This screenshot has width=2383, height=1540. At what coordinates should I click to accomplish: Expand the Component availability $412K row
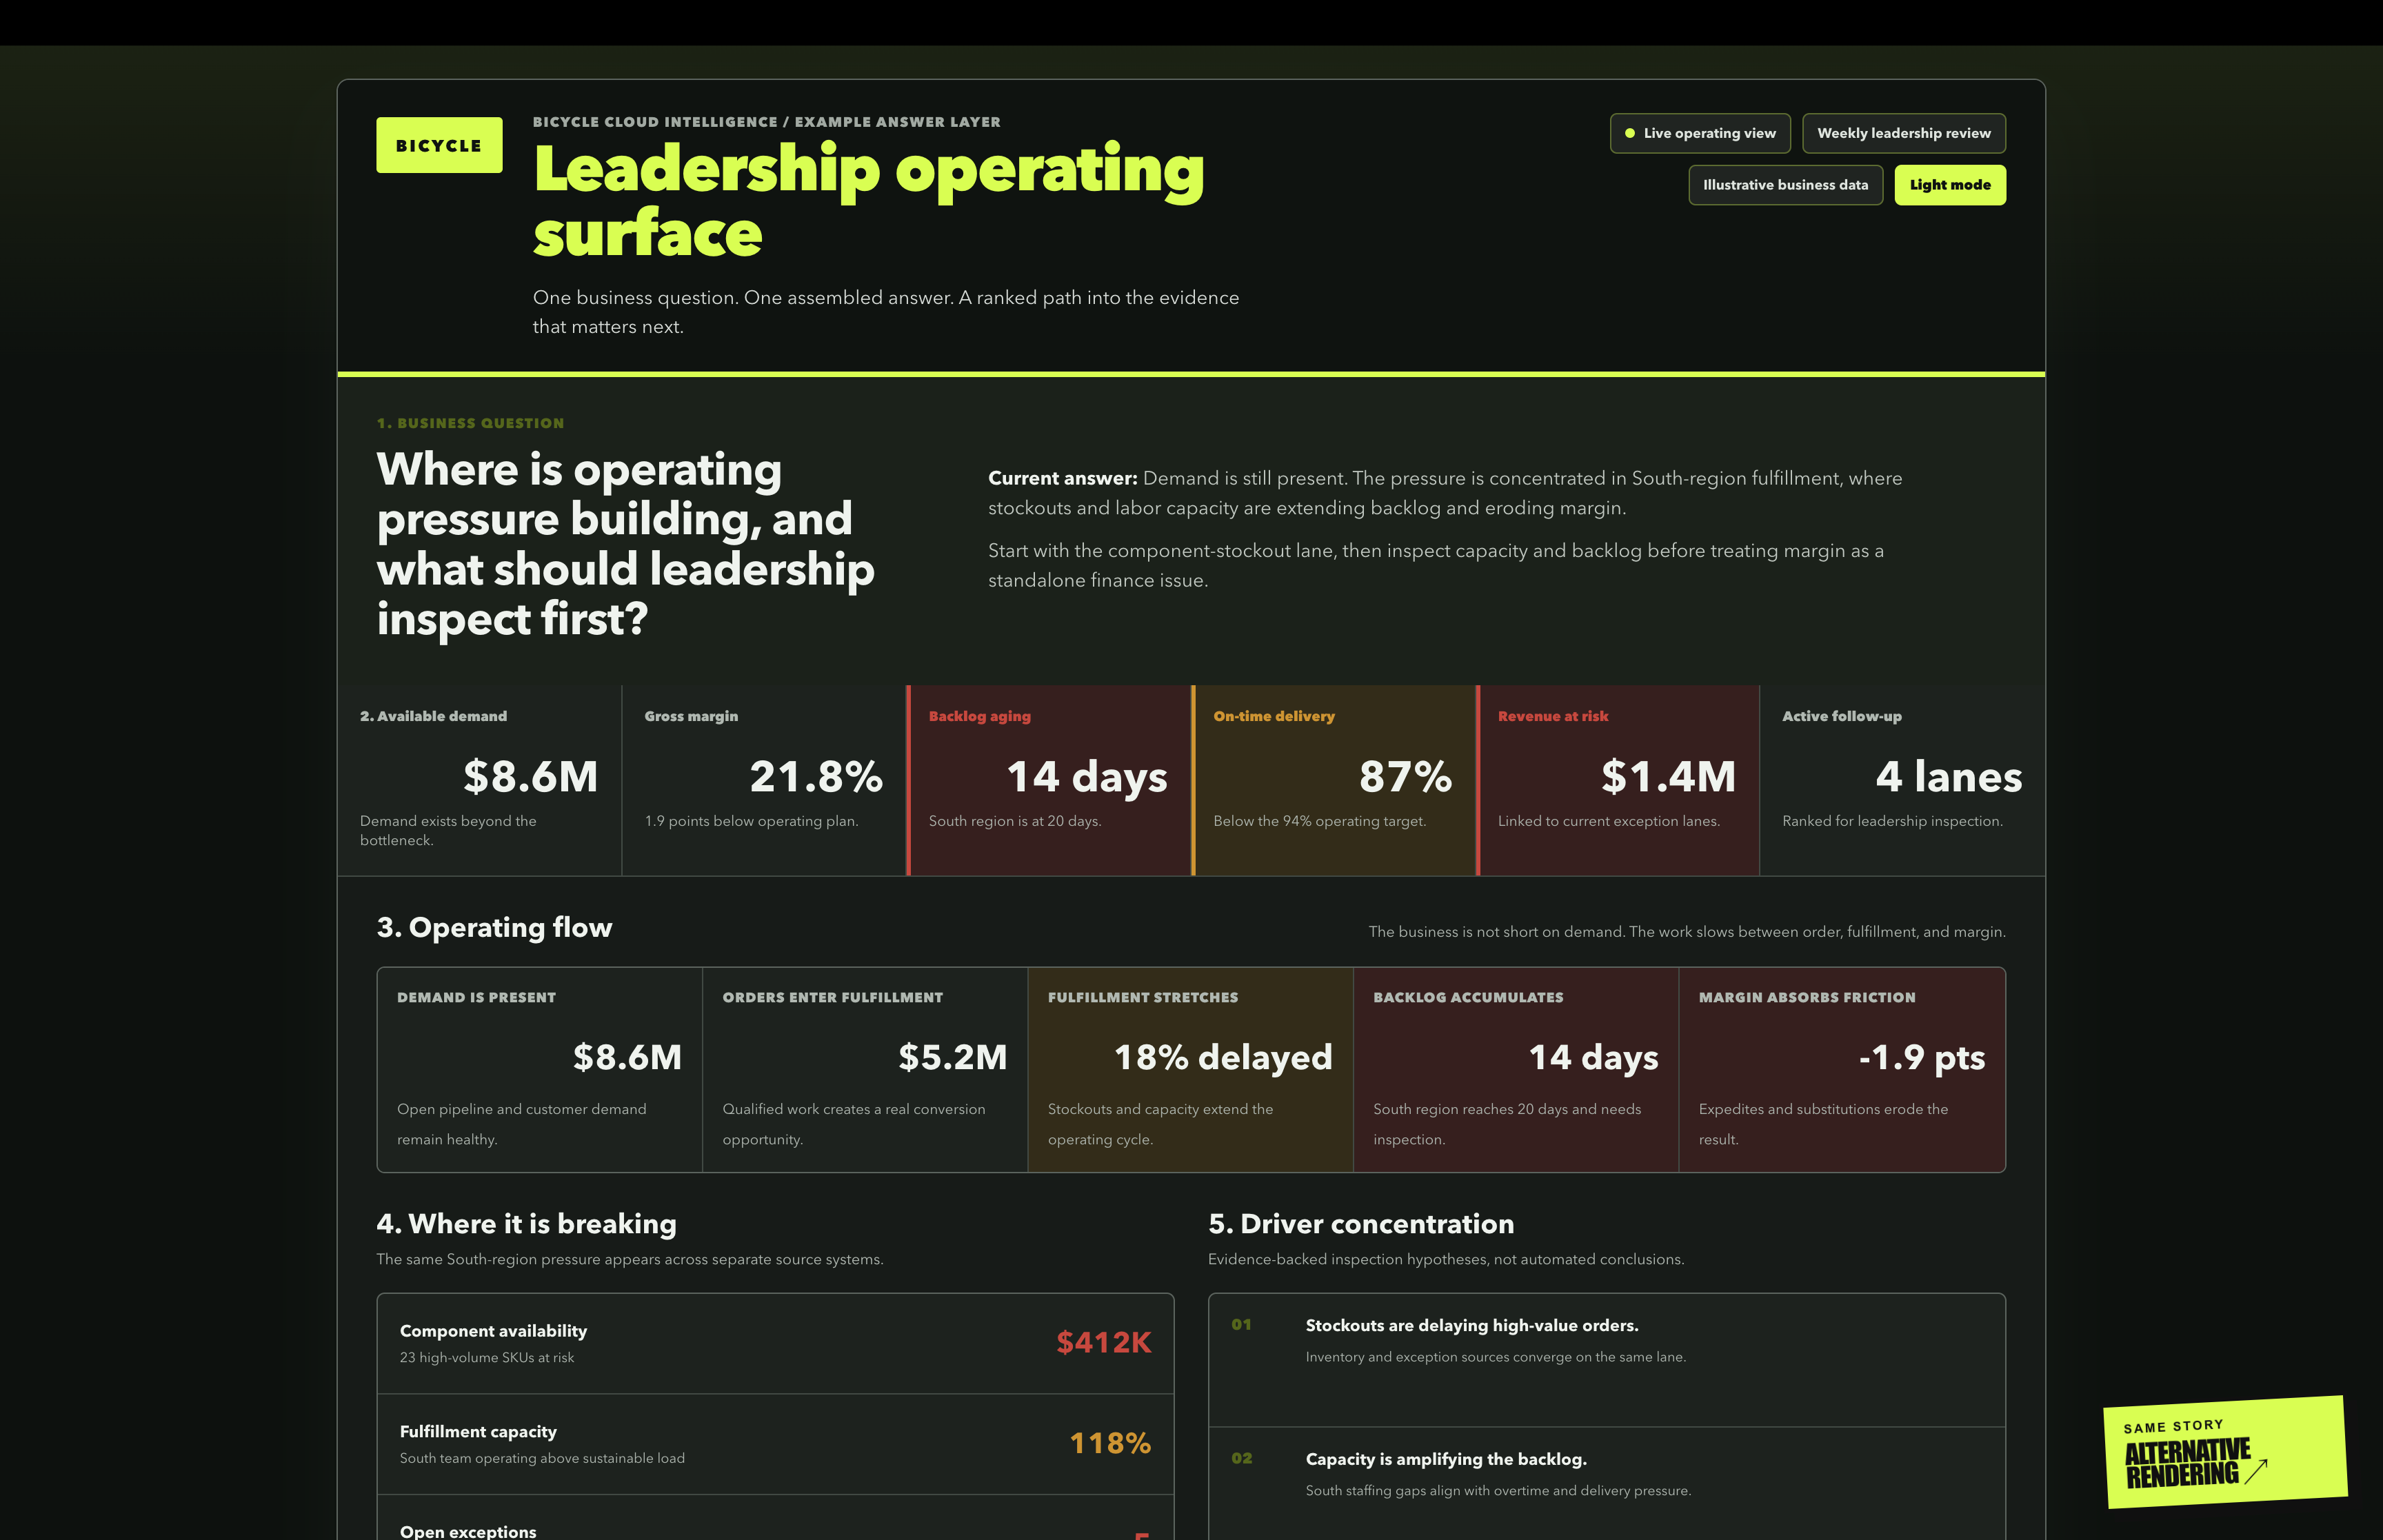(x=775, y=1343)
